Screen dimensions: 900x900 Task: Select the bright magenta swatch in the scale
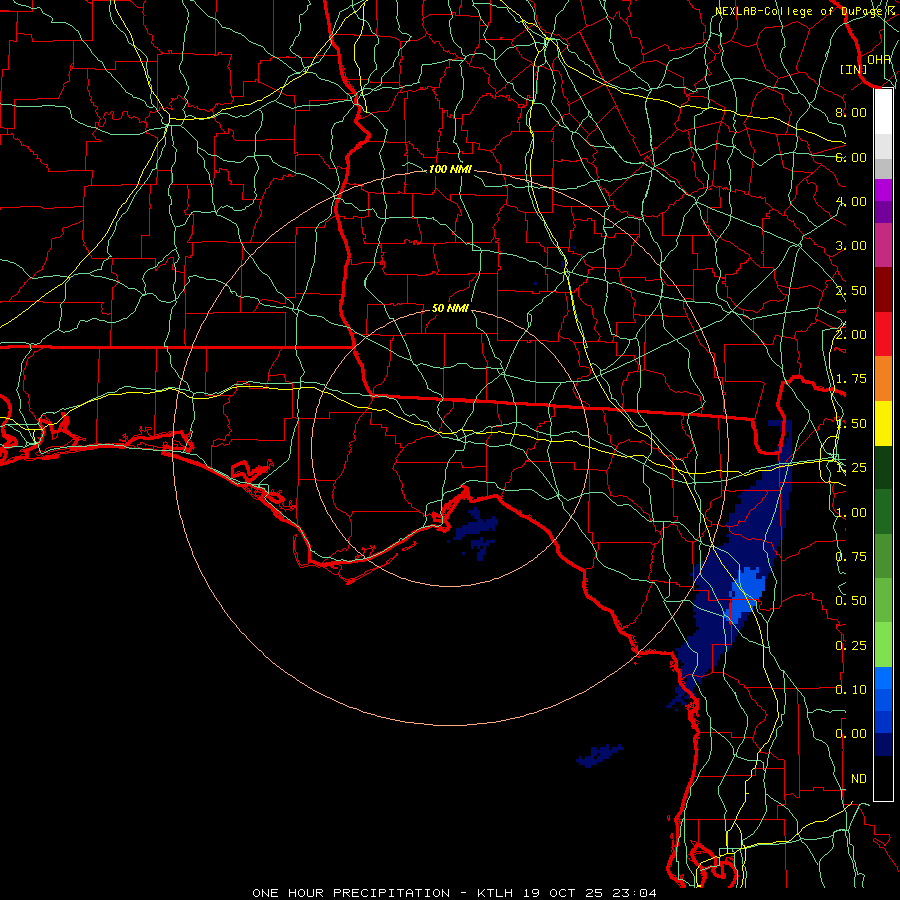[x=883, y=190]
